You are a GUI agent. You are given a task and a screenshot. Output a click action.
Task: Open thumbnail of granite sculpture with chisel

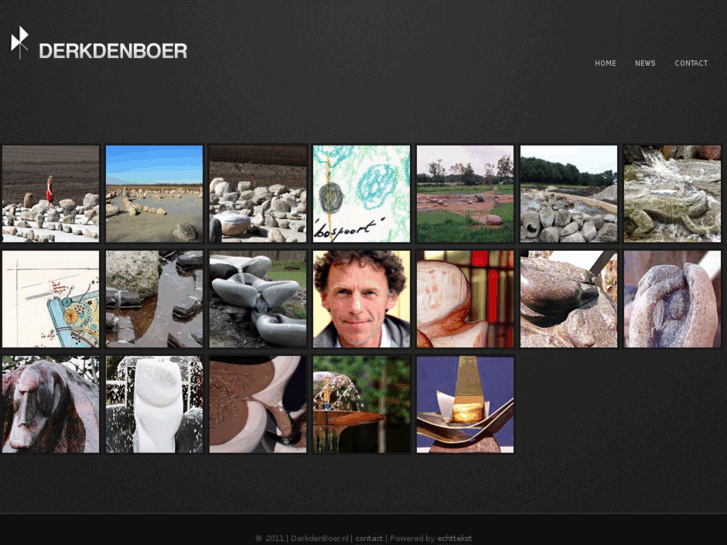(569, 299)
